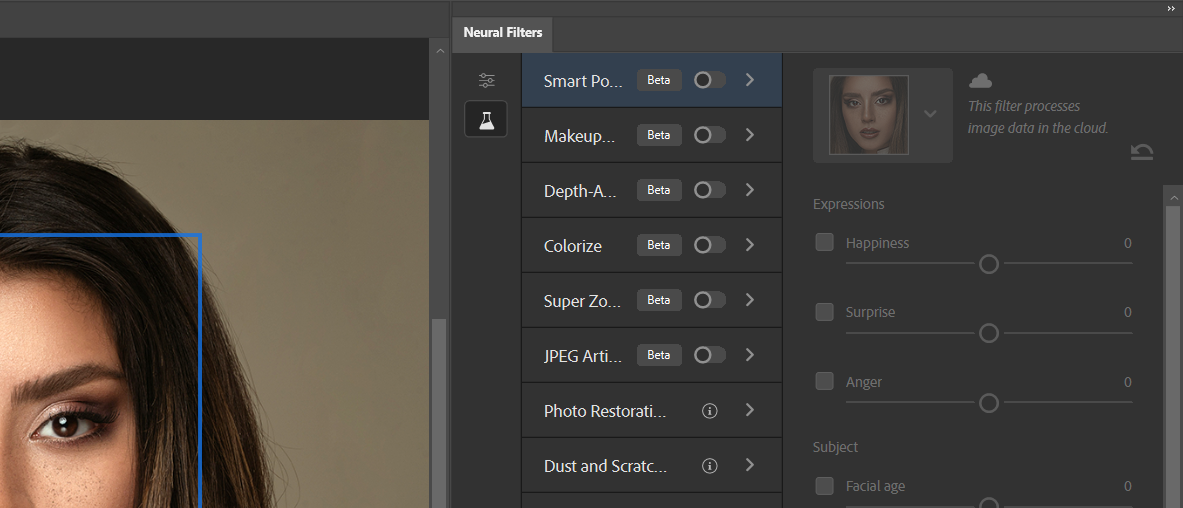Collapse panels with the double-arrow icon

coord(1171,8)
